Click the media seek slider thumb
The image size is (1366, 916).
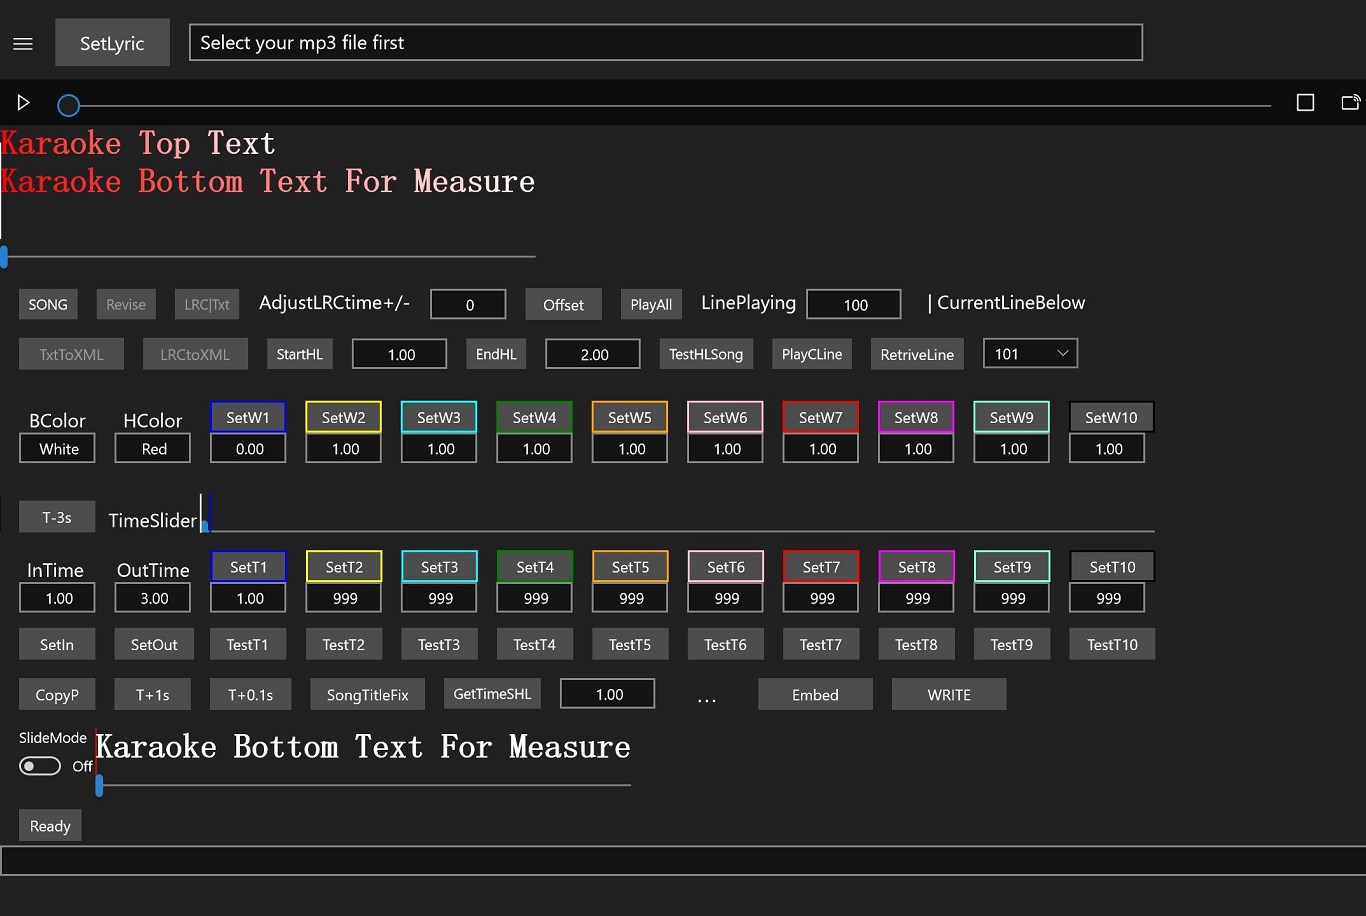click(x=68, y=105)
